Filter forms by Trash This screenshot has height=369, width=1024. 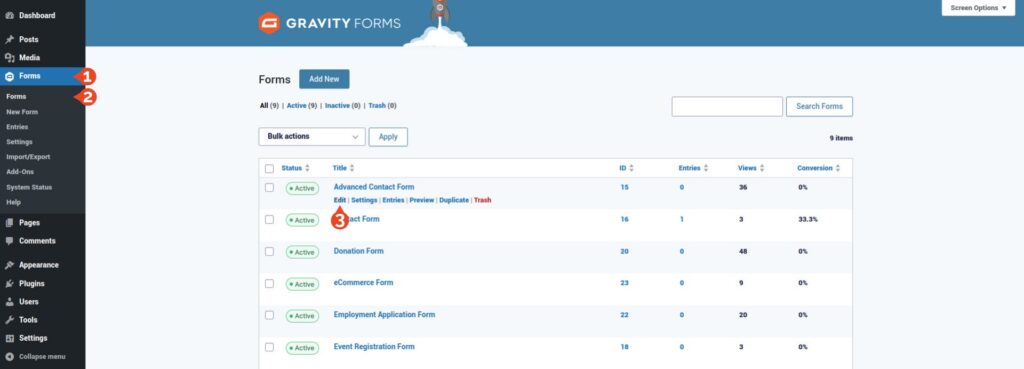pos(382,106)
